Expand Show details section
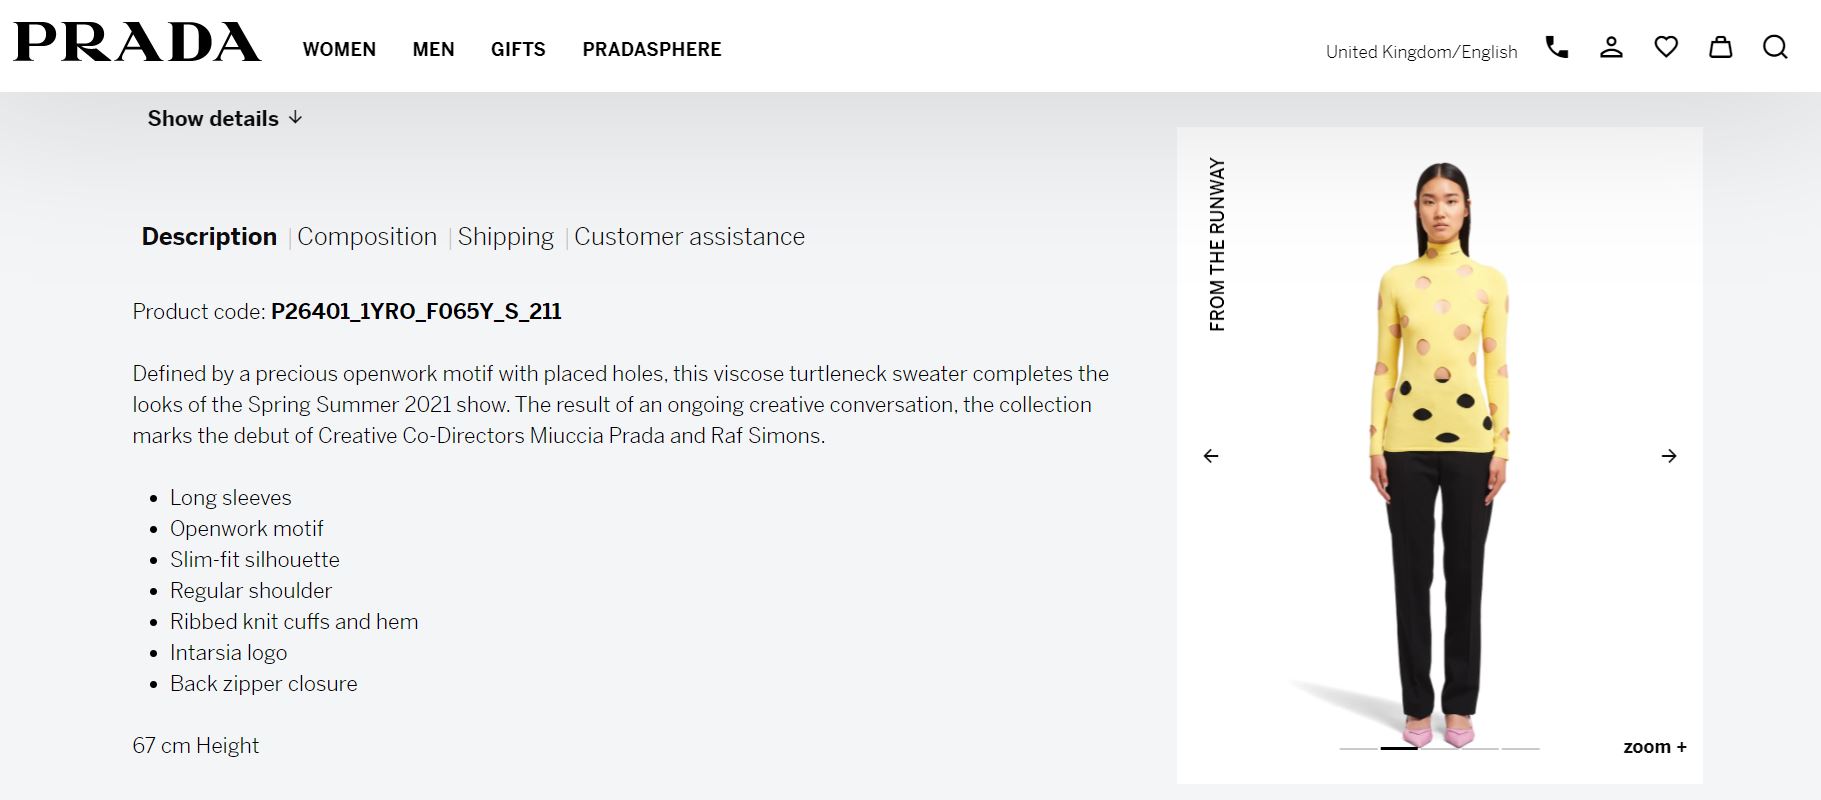The height and width of the screenshot is (800, 1821). pos(225,118)
